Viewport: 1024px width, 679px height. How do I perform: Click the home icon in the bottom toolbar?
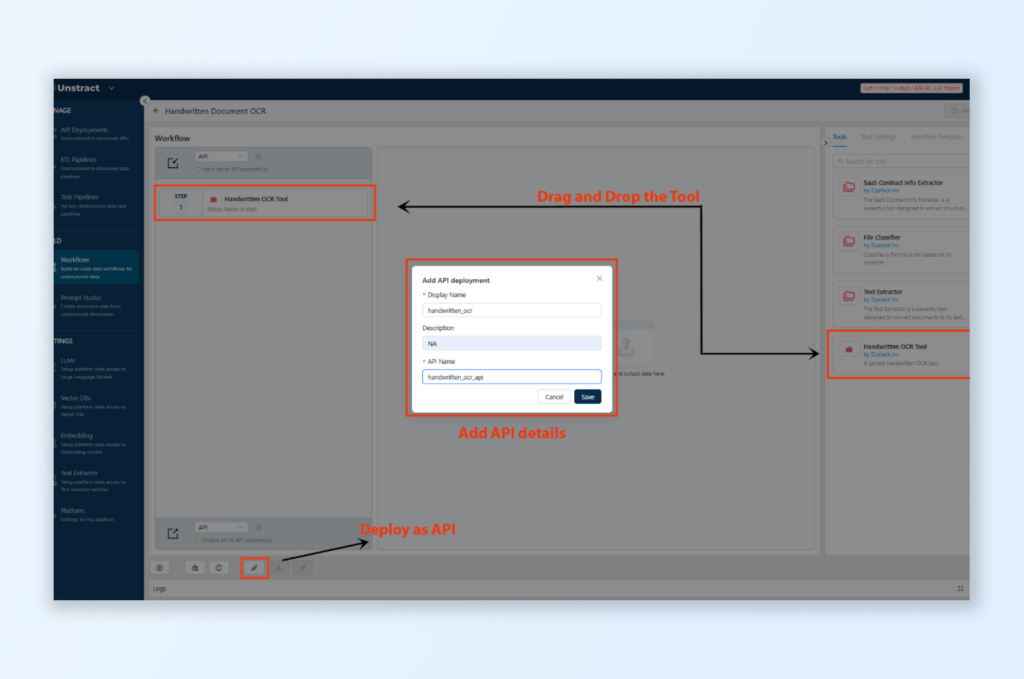pos(195,567)
